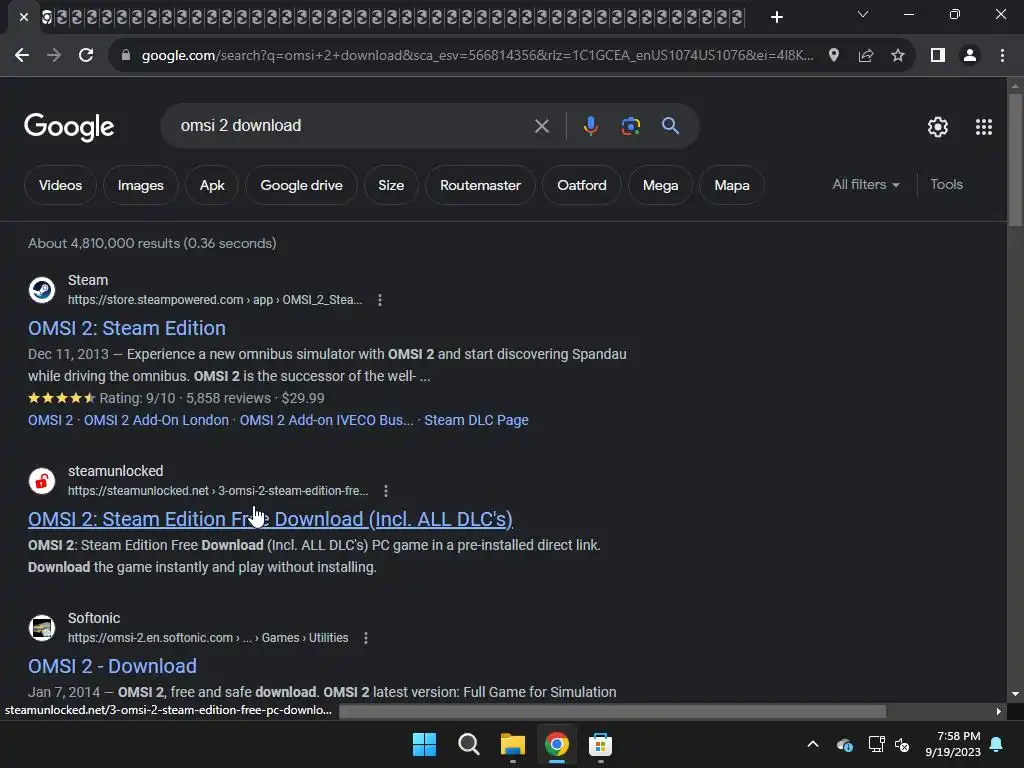Click the horizontal scrollbar right arrow

[x=999, y=711]
